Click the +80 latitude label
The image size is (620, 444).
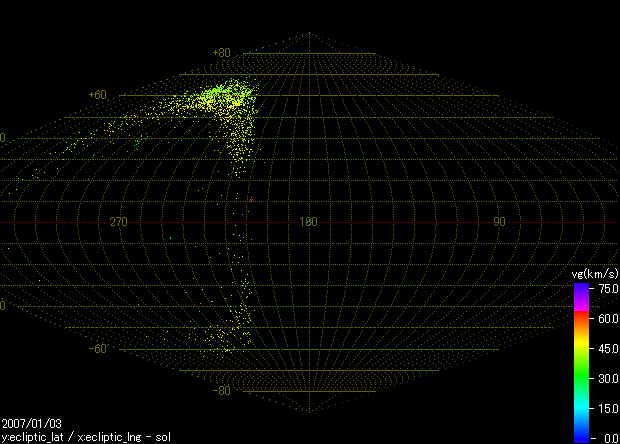(x=221, y=53)
